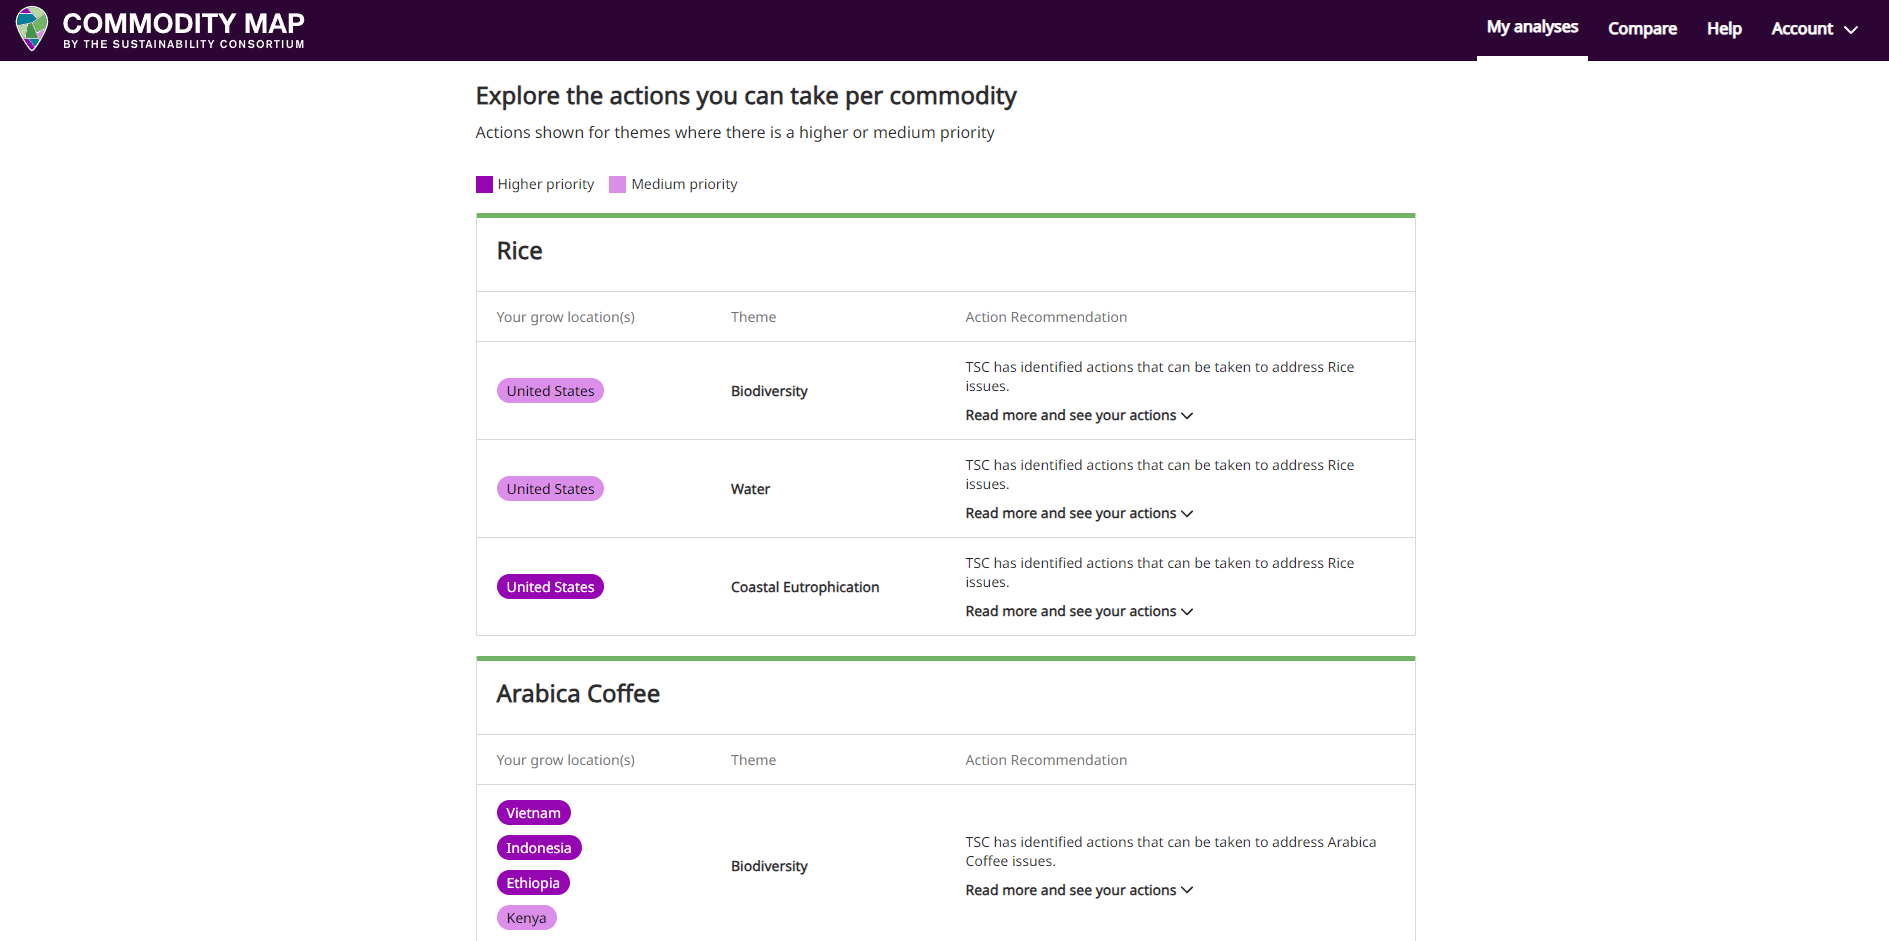Expand Read more for Arabica Coffee Biodiversity
1889x941 pixels.
pos(1079,890)
